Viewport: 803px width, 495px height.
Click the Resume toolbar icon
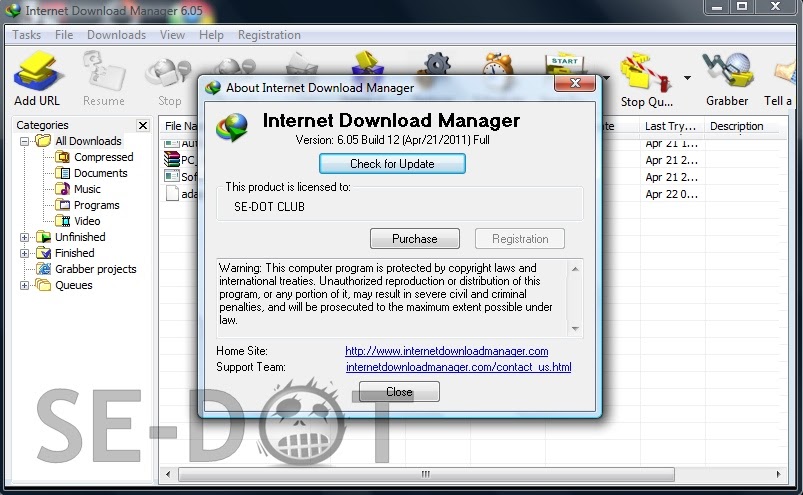pos(104,77)
